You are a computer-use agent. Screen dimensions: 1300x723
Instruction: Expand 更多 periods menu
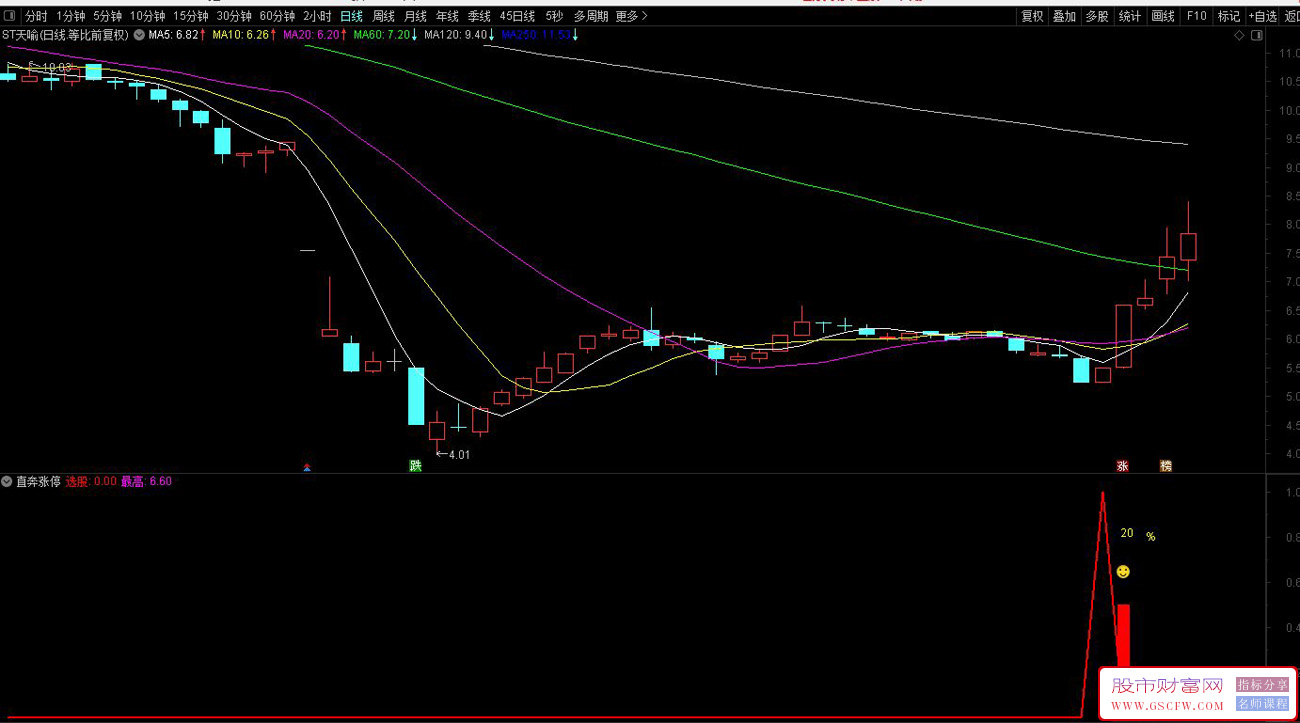pyautogui.click(x=631, y=16)
